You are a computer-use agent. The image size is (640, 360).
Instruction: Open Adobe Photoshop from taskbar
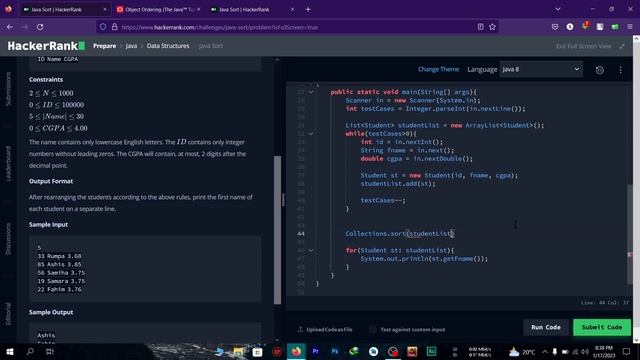click(335, 351)
